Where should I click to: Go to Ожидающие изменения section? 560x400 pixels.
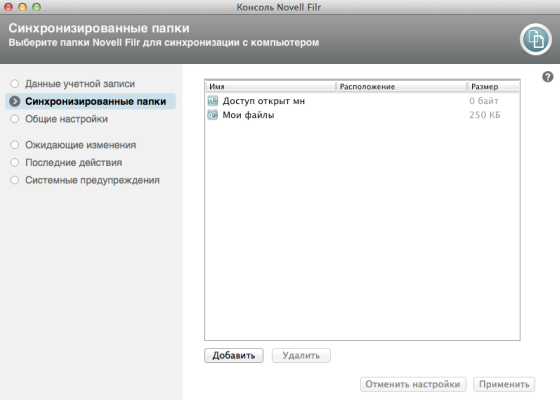pyautogui.click(x=81, y=145)
